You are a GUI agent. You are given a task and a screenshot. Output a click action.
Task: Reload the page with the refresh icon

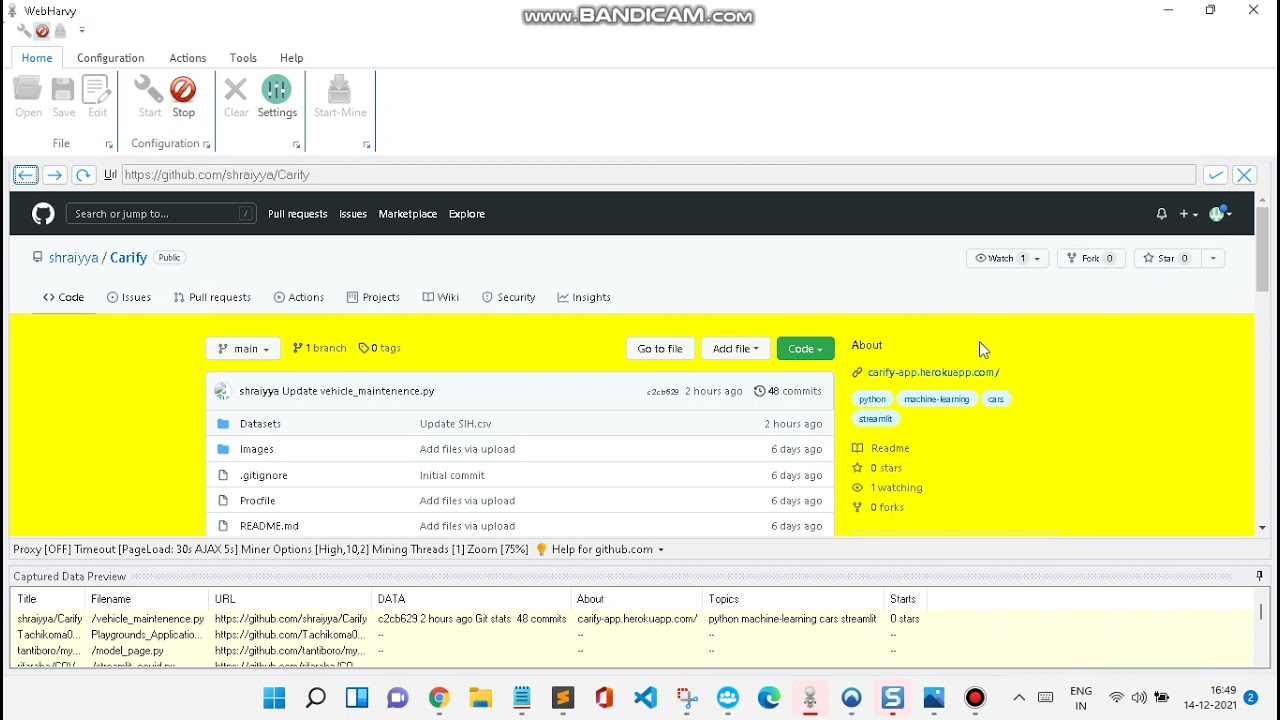click(x=84, y=175)
